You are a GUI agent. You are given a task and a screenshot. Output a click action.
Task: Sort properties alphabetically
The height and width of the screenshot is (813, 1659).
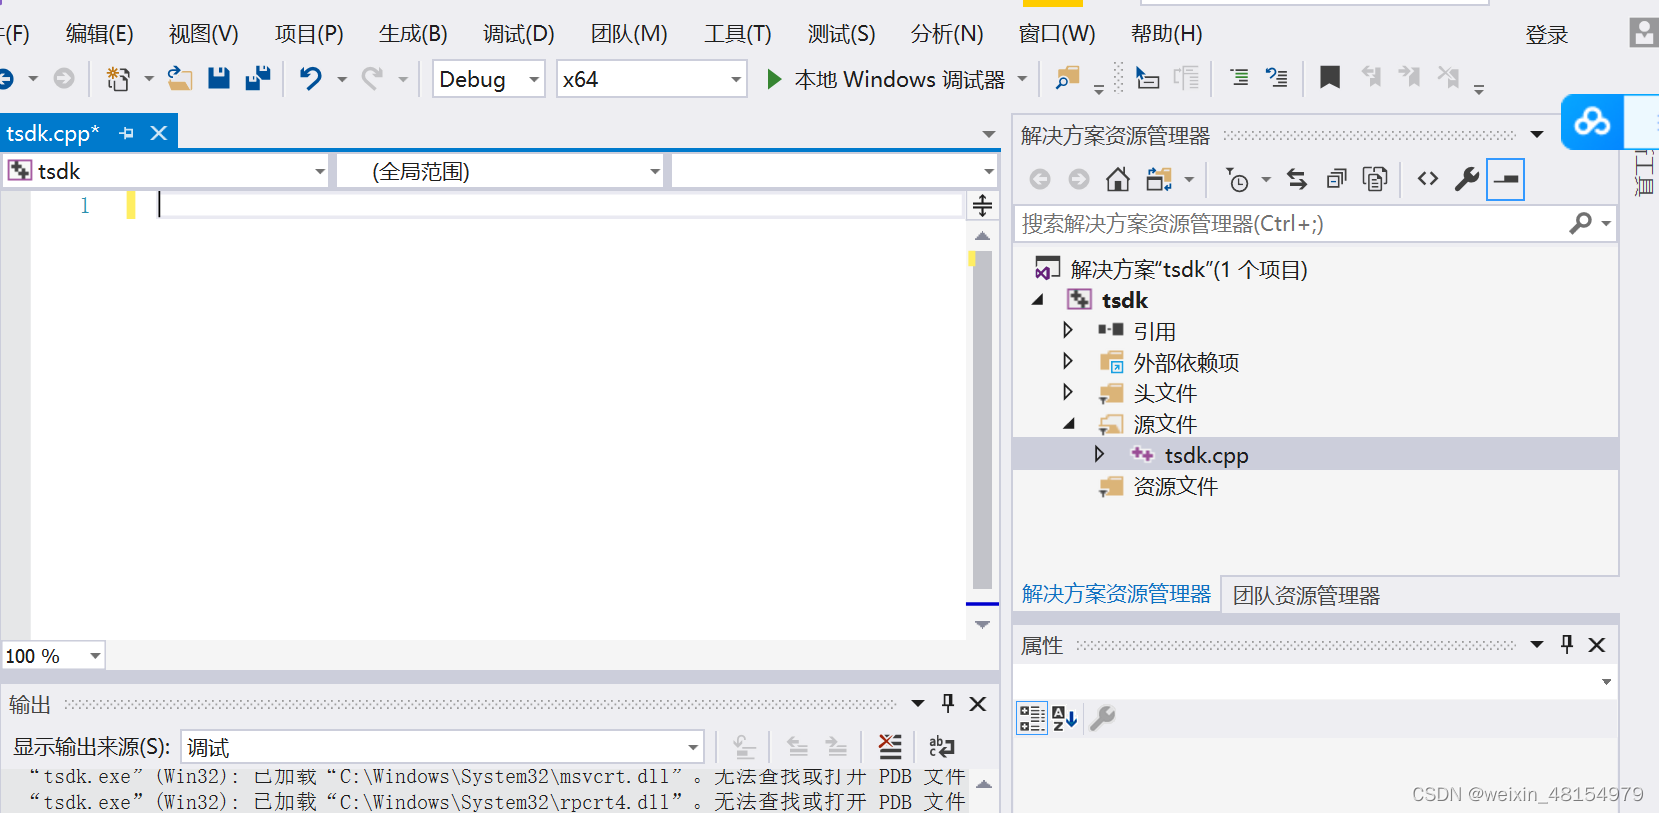(1065, 717)
